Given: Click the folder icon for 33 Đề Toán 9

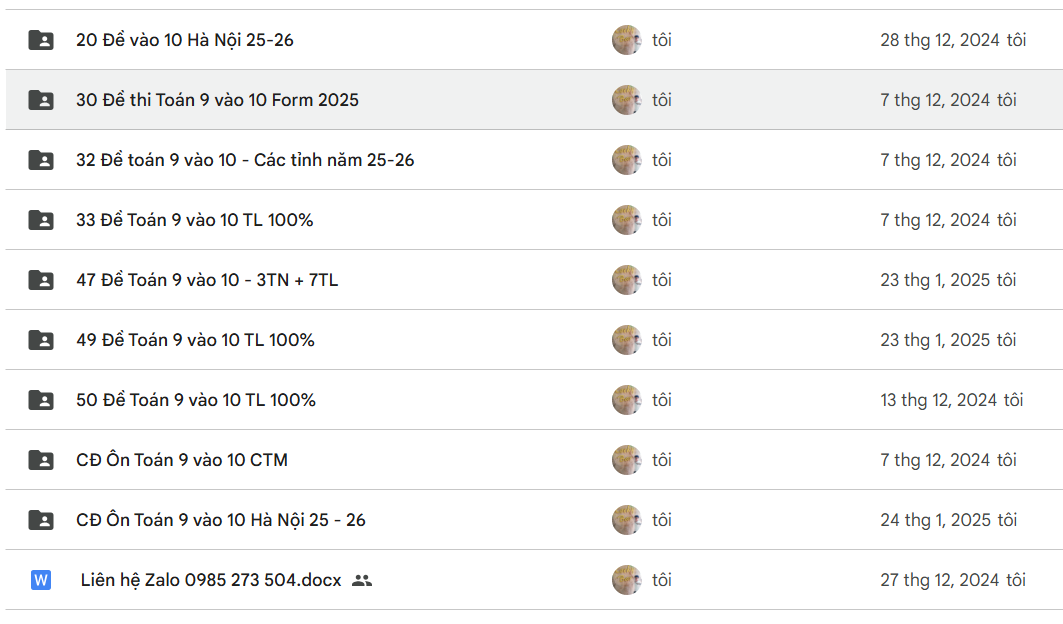Looking at the screenshot, I should (41, 220).
